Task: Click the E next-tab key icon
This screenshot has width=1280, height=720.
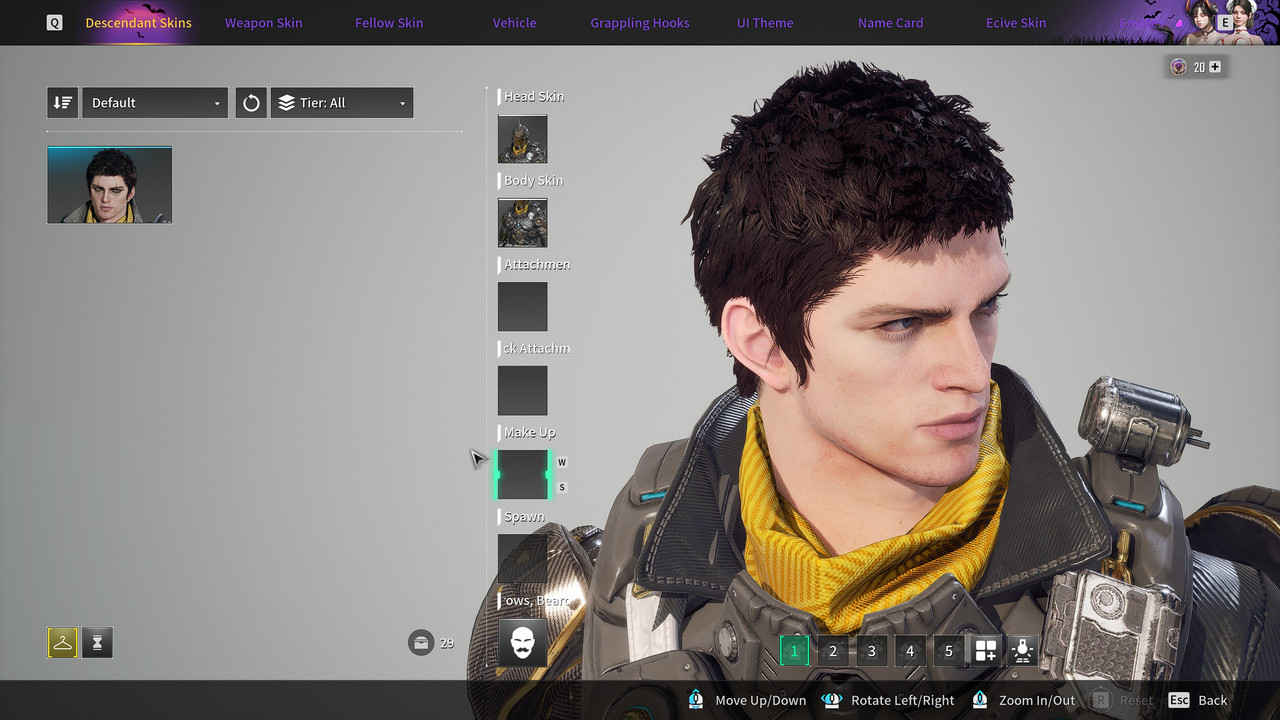Action: coord(1225,22)
